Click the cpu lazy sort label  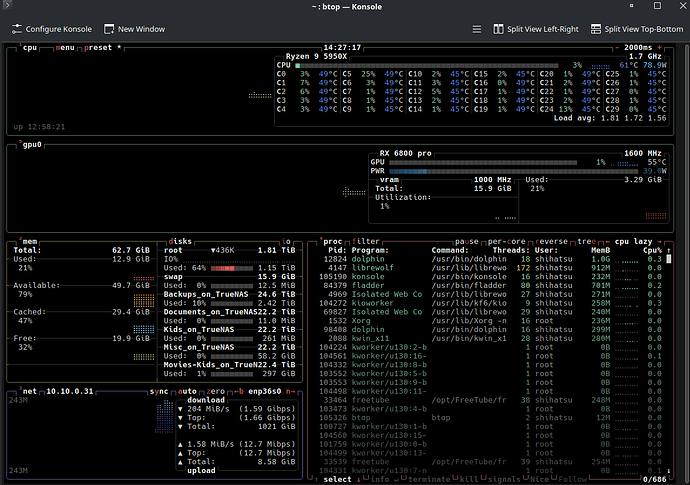click(x=633, y=241)
